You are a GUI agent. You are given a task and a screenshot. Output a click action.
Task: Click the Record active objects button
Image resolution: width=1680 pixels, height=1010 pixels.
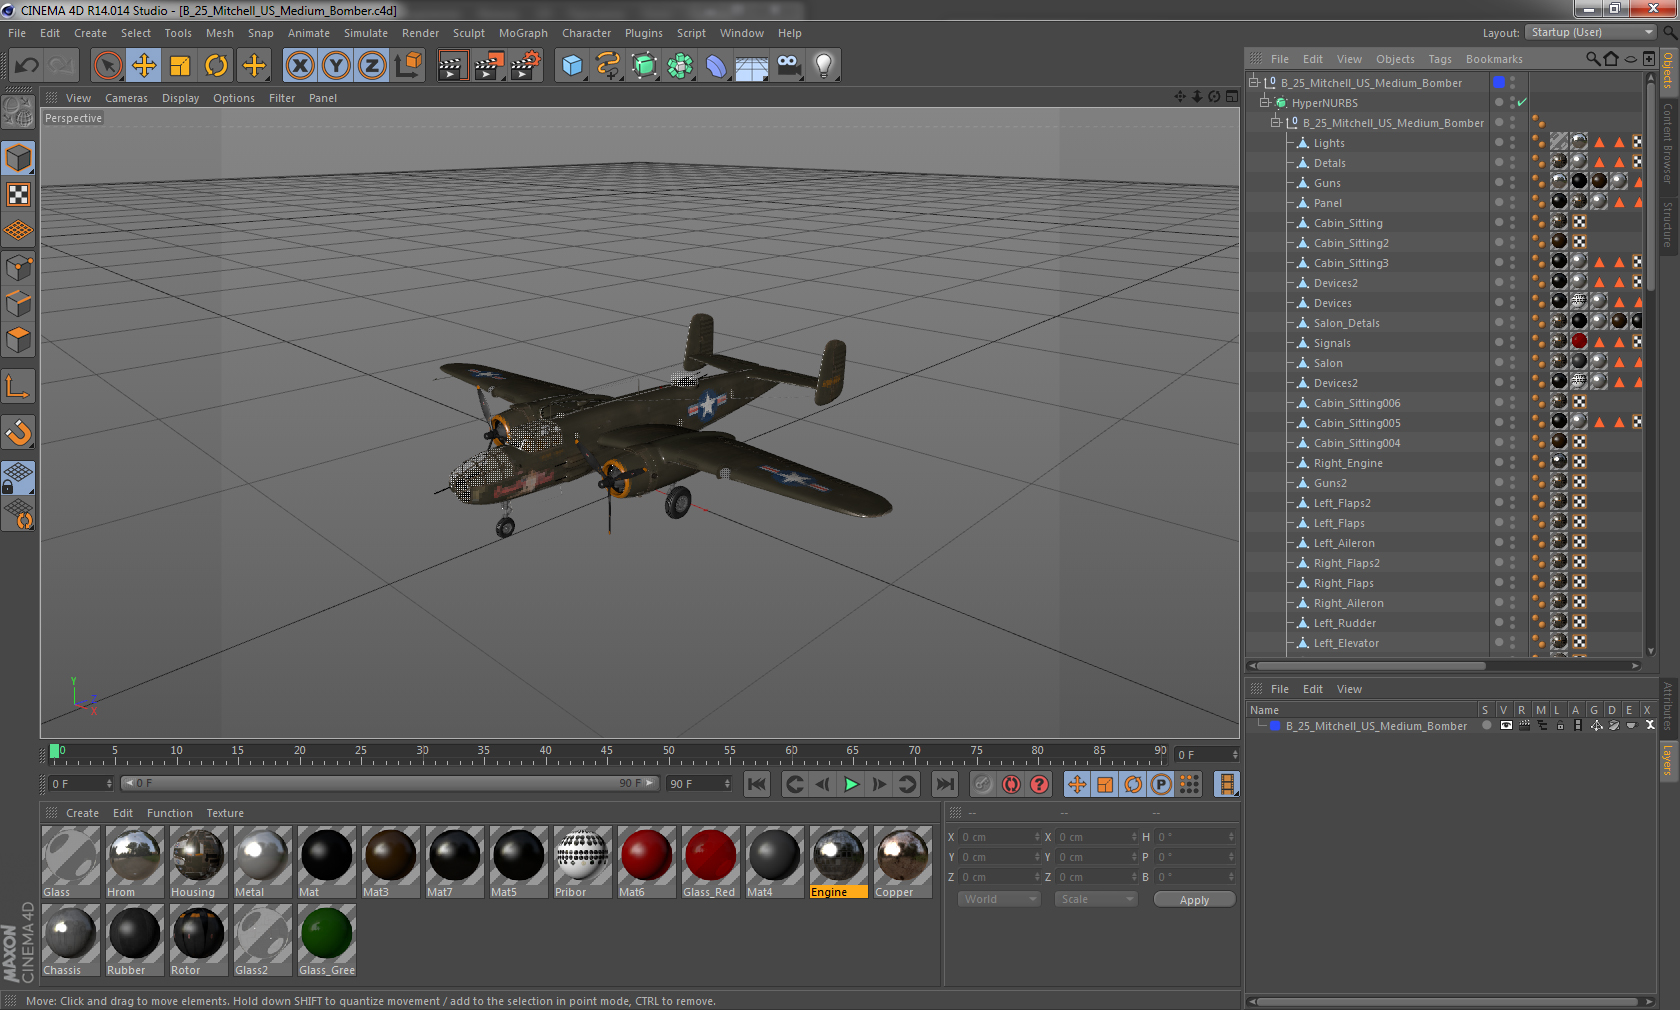(x=983, y=784)
